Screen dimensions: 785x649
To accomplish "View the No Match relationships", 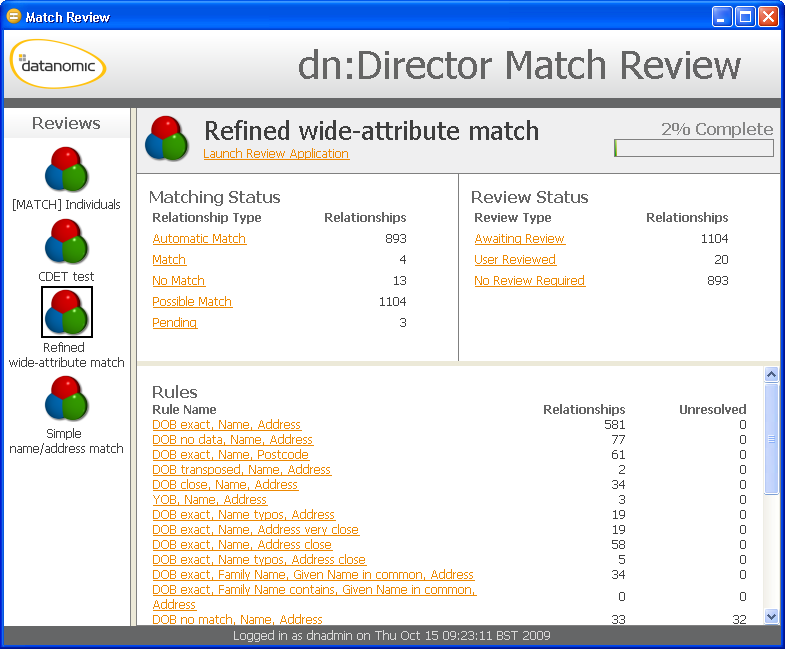I will click(178, 281).
